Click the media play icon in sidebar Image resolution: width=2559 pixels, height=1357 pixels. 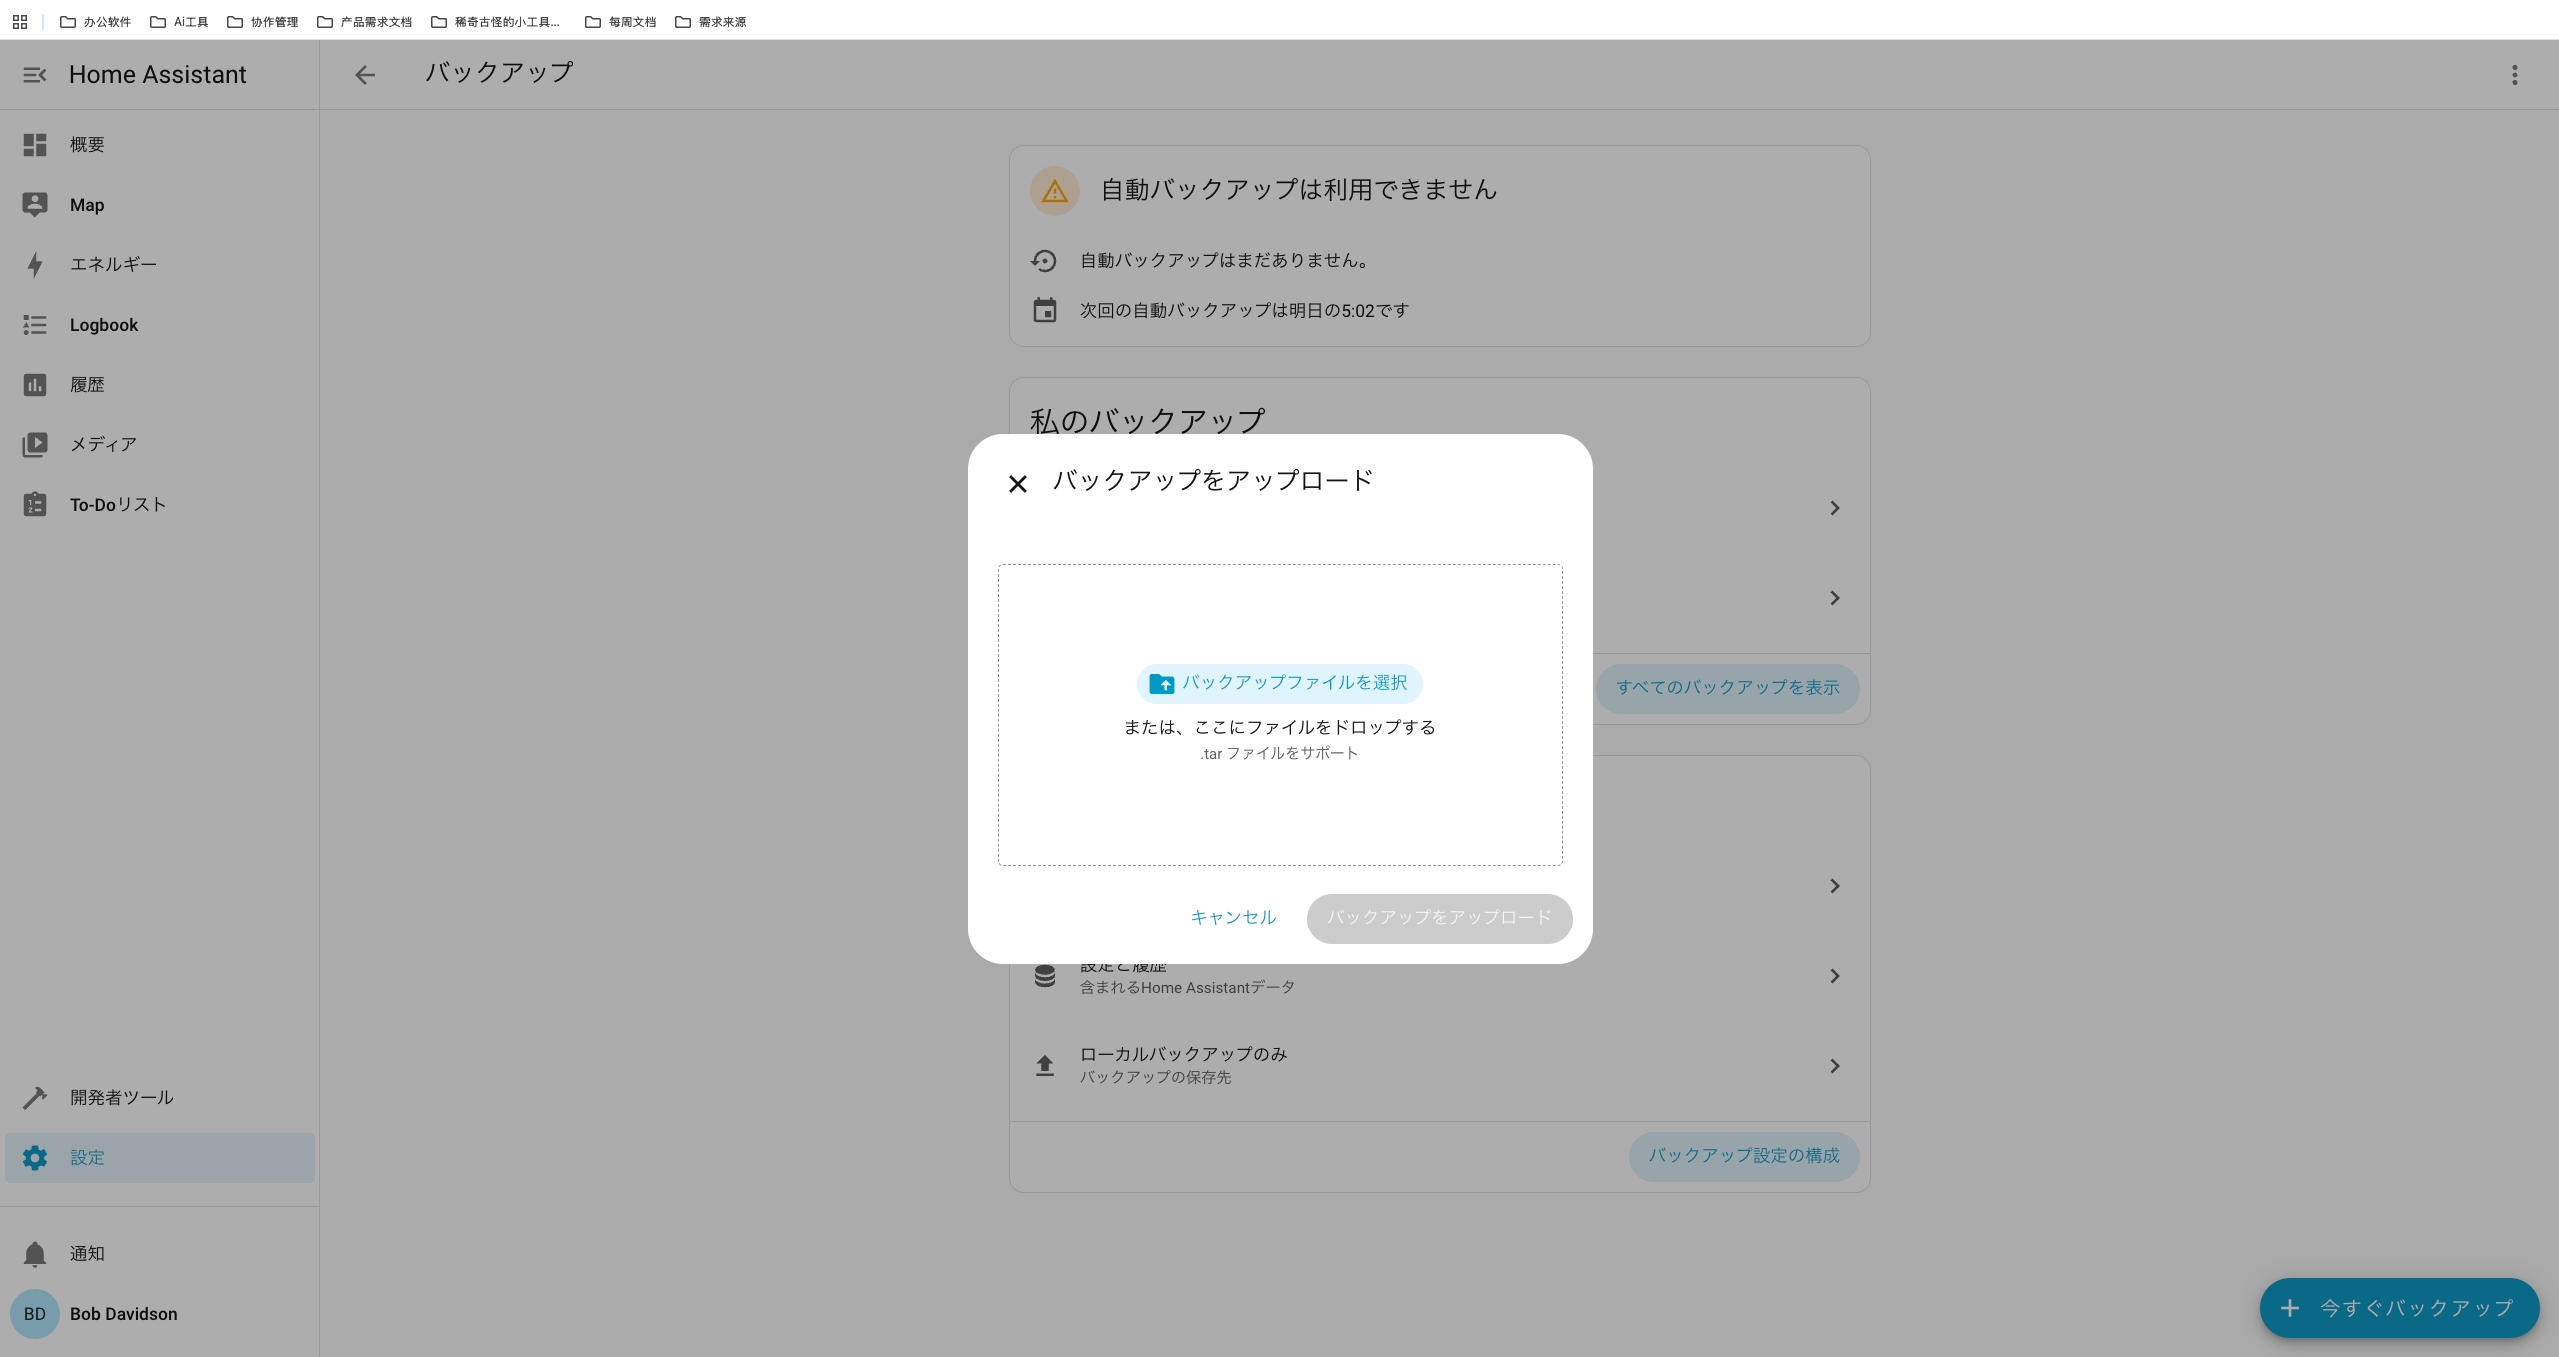tap(35, 445)
